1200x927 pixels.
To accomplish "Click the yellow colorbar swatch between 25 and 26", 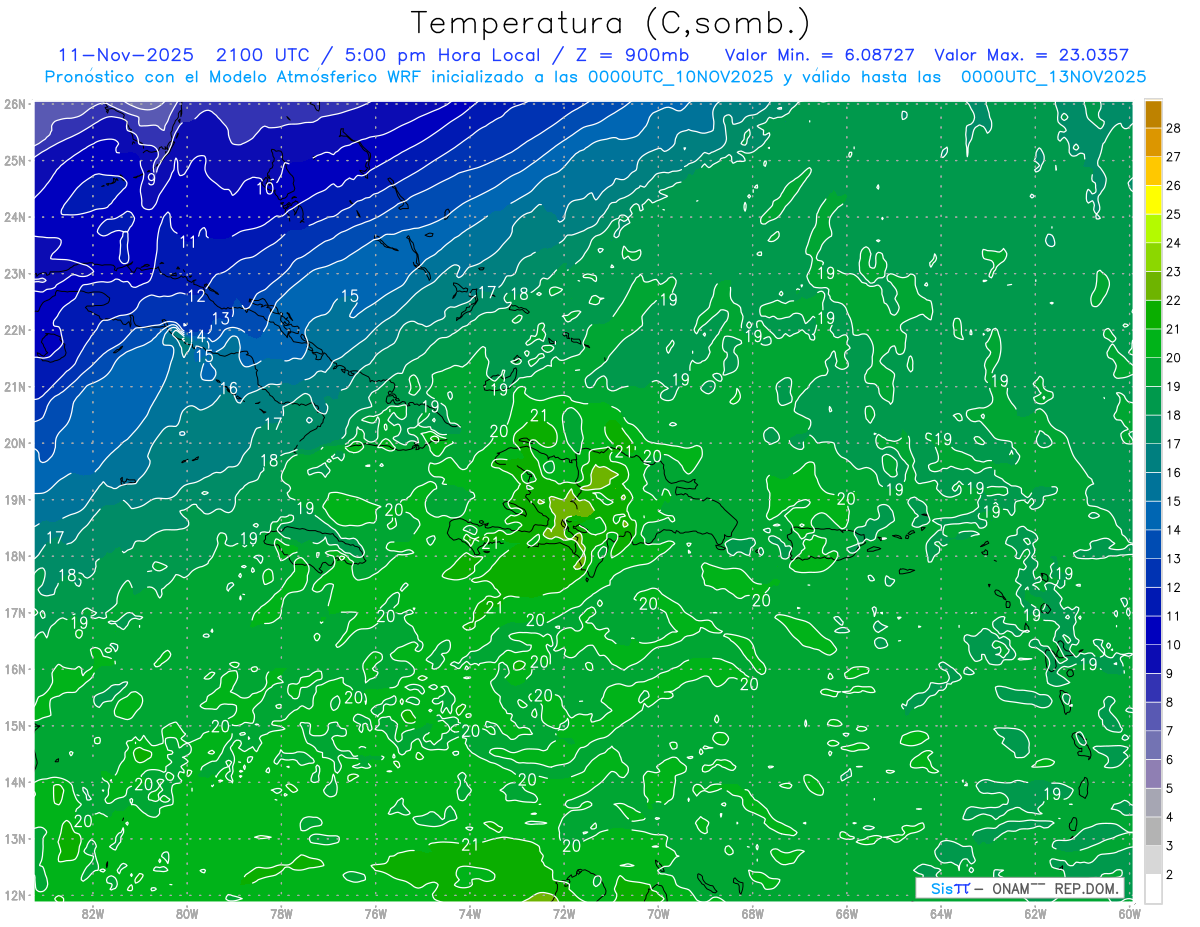I will tap(1153, 200).
